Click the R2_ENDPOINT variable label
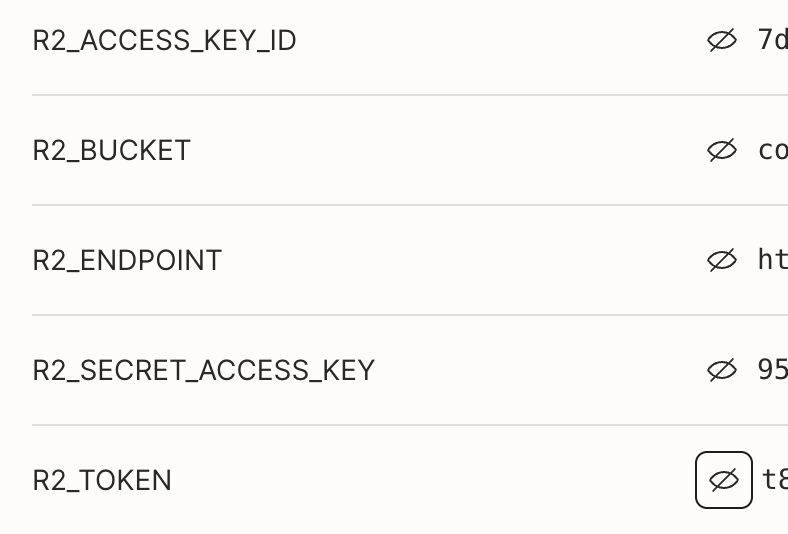788x534 pixels. [127, 260]
